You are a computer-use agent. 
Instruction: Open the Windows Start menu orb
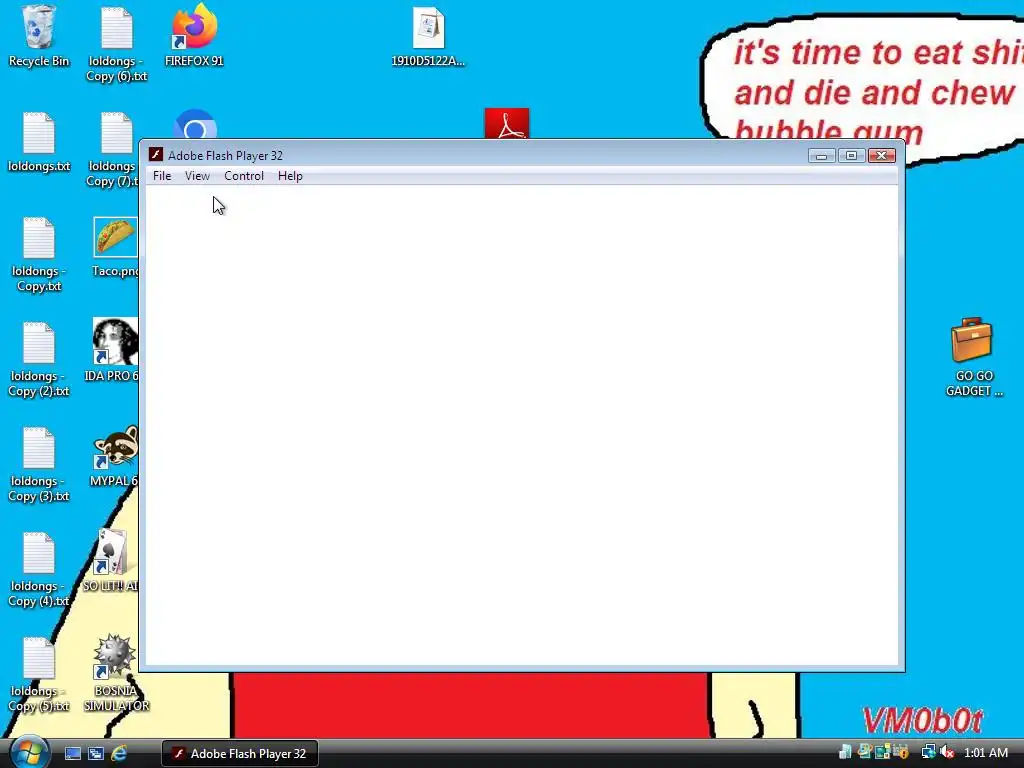(29, 752)
